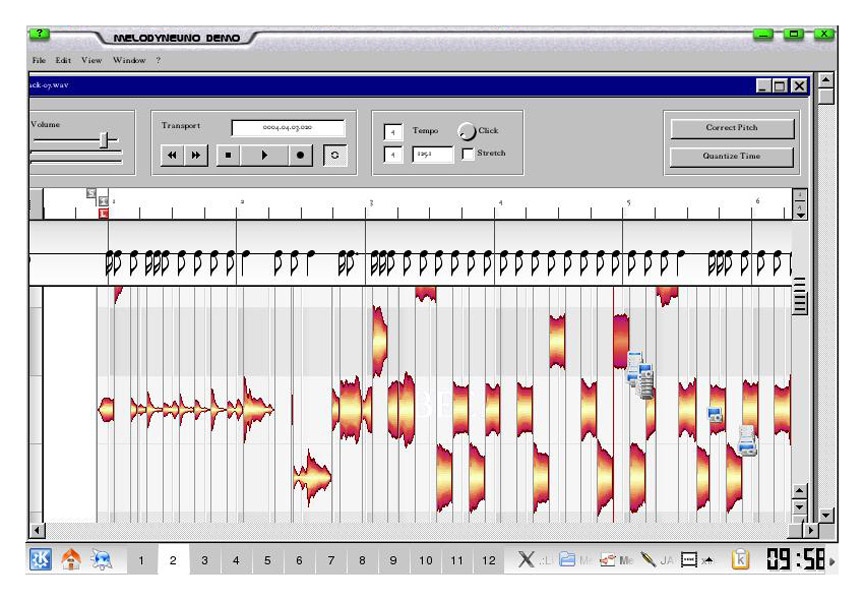Adjust the Volume slider handle

click(104, 140)
